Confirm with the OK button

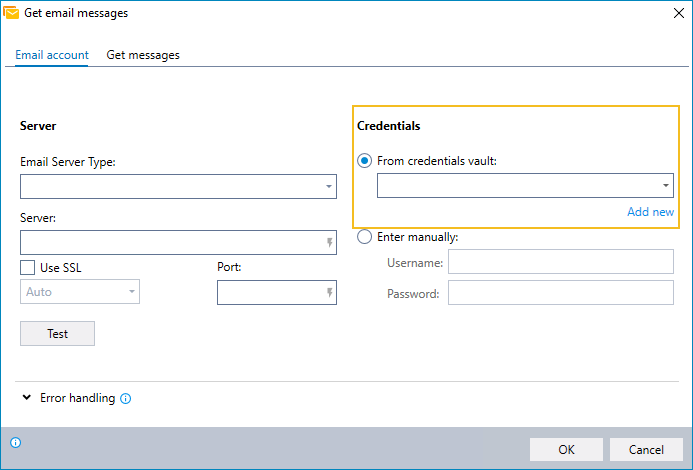coord(566,450)
